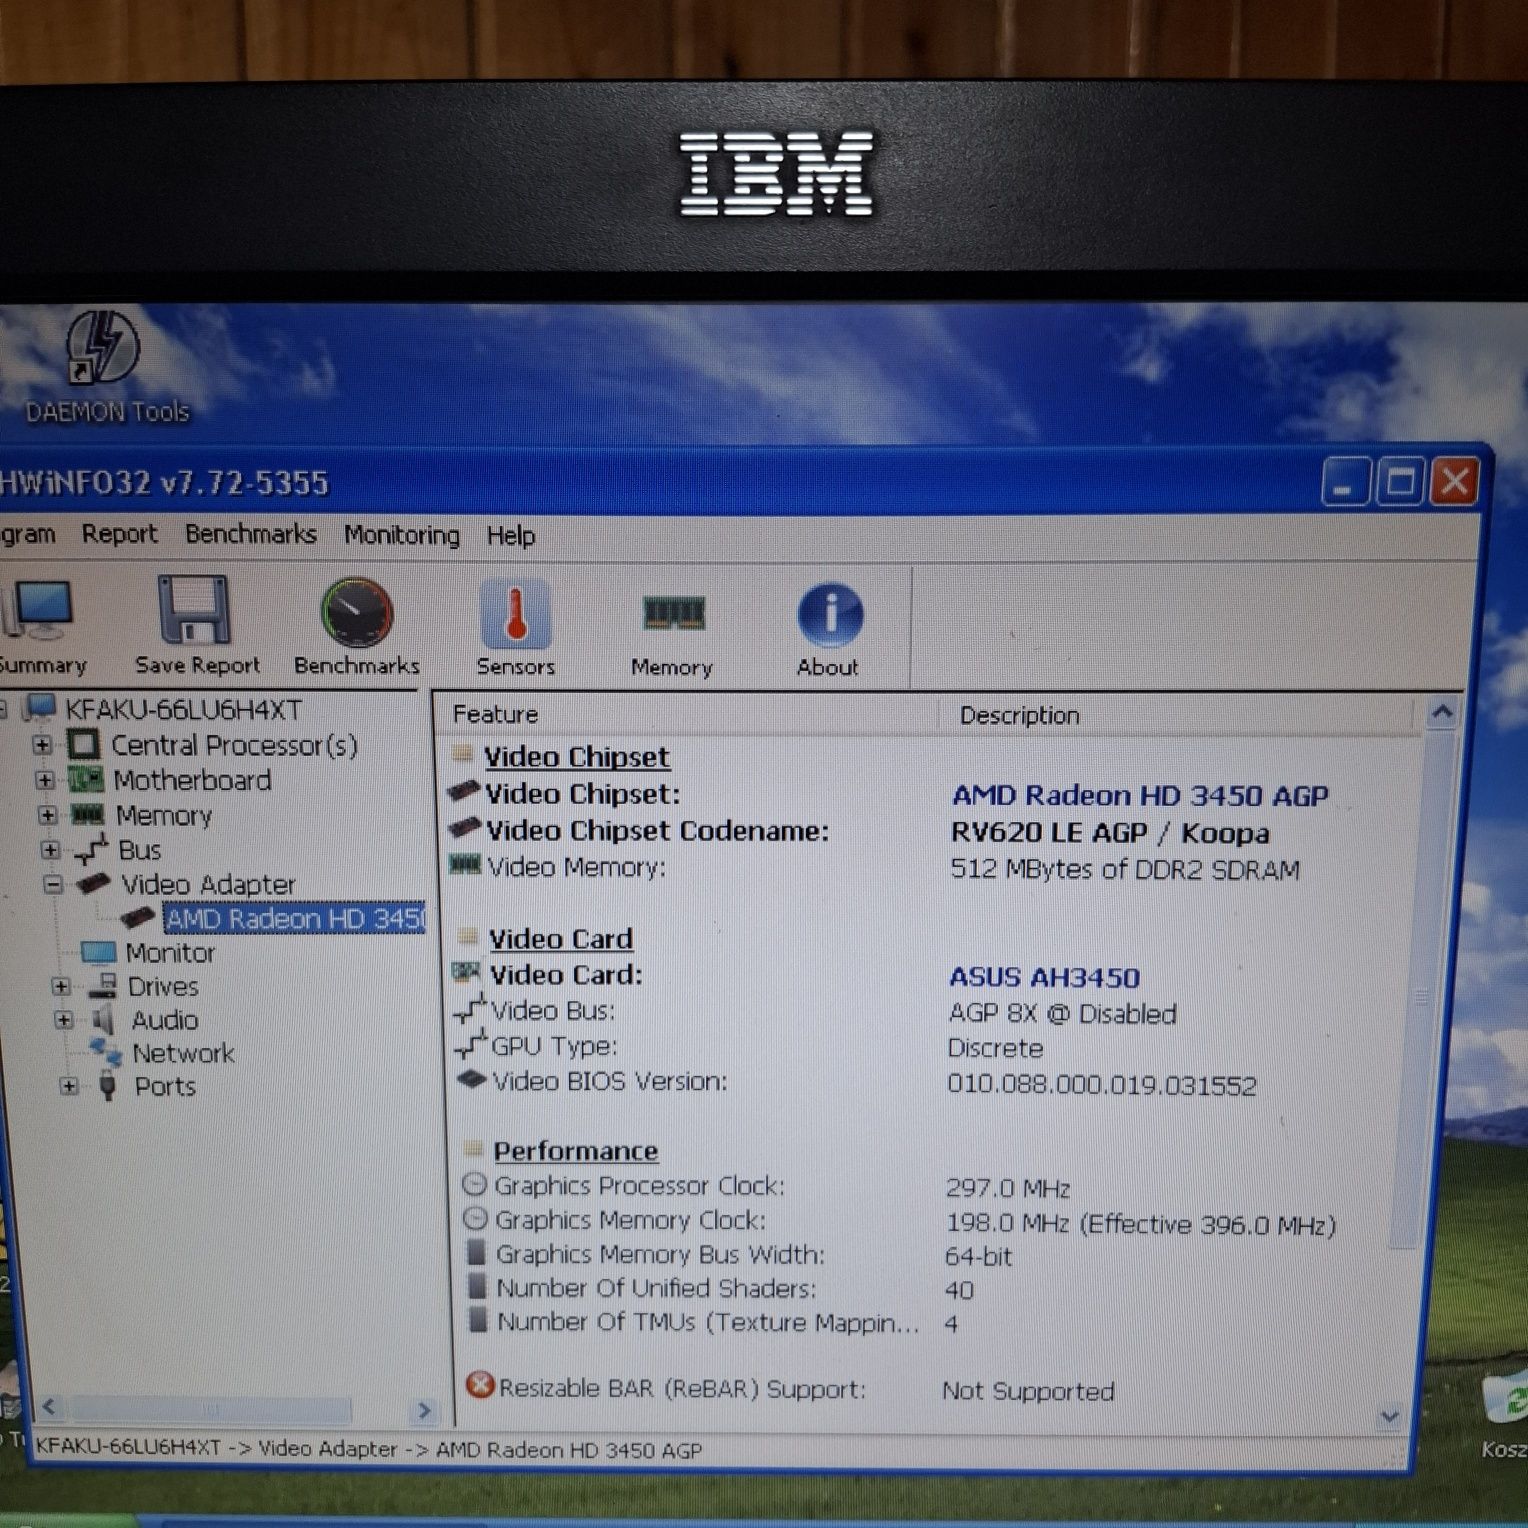Open the Summary toolbar icon

coord(38,610)
